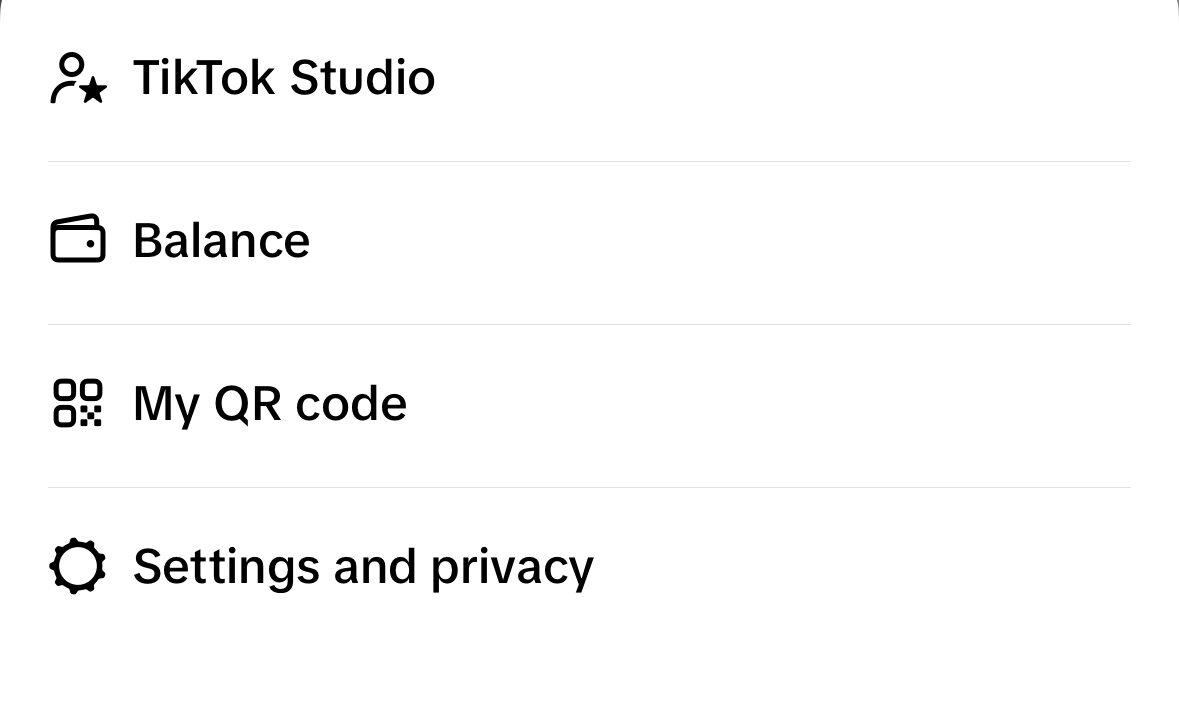Viewport: 1179px width, 723px height.
Task: Click the wallet icon next to Balance
Action: click(77, 240)
